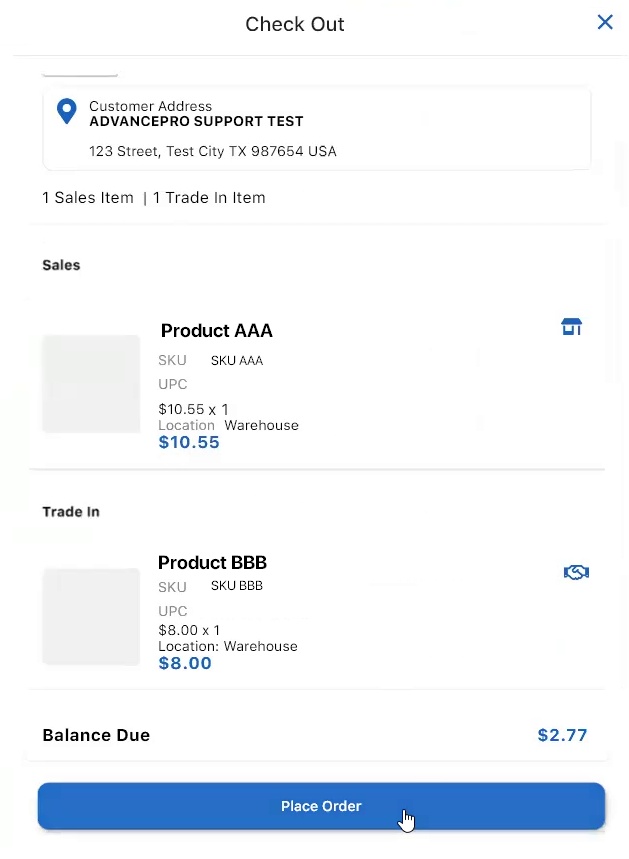Open the Product AAA image thumbnail

(91, 384)
